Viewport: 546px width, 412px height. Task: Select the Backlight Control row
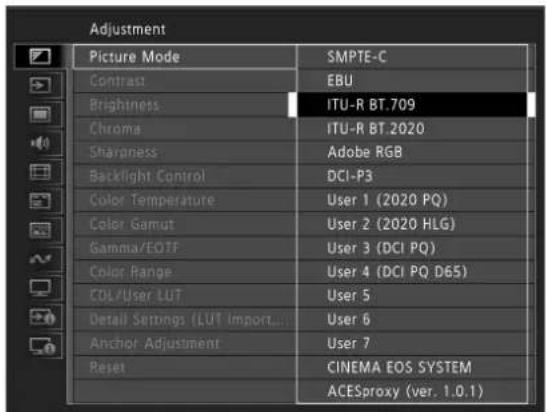tap(185, 176)
